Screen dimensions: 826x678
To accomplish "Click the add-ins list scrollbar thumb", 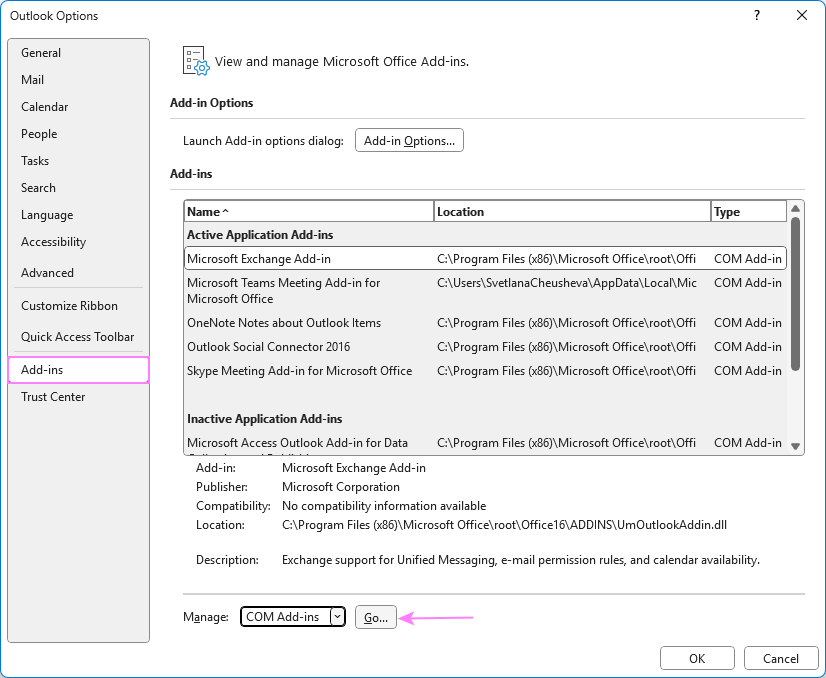I will [x=795, y=294].
